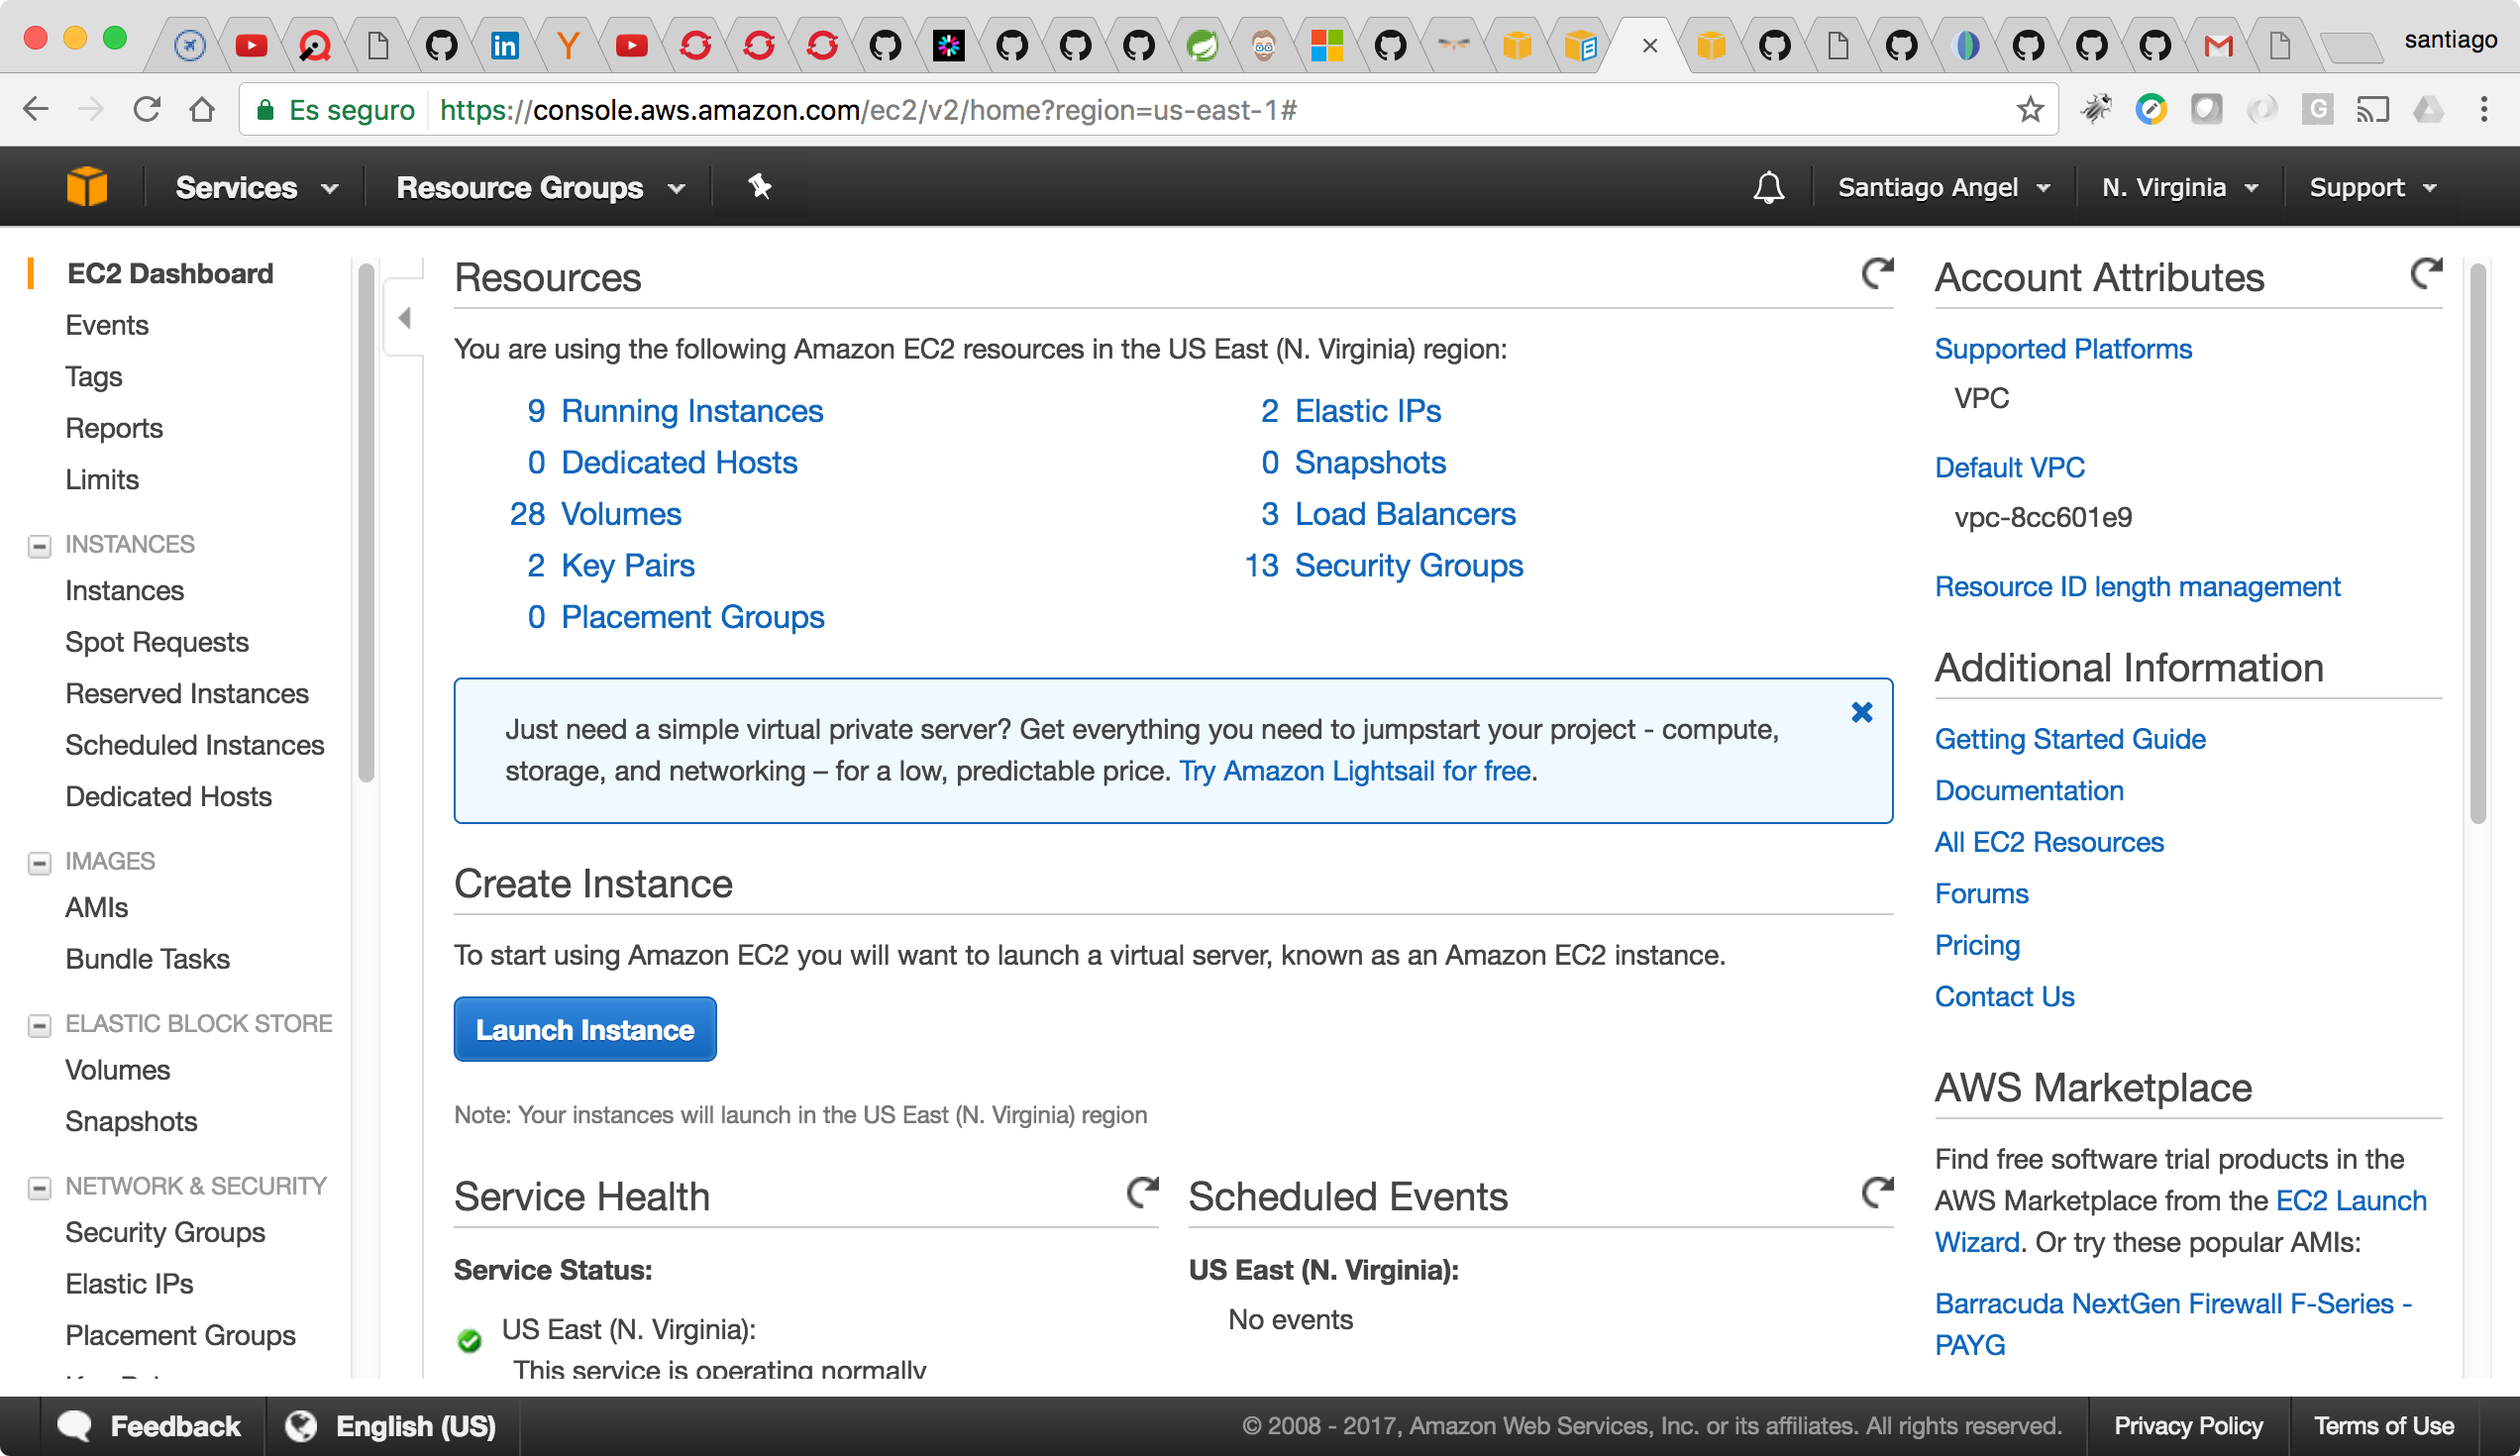Close the active browser tab
This screenshot has width=2520, height=1456.
click(x=1650, y=45)
